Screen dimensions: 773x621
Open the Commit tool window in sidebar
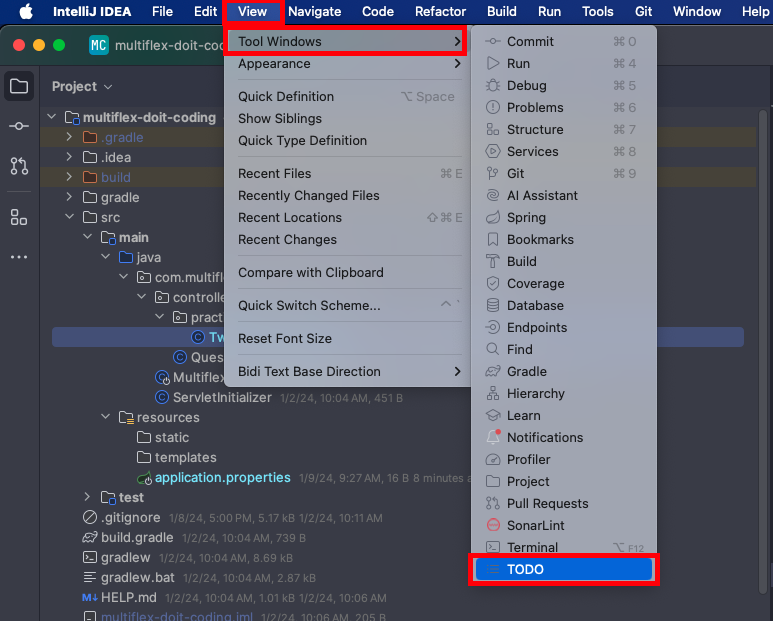[x=19, y=126]
